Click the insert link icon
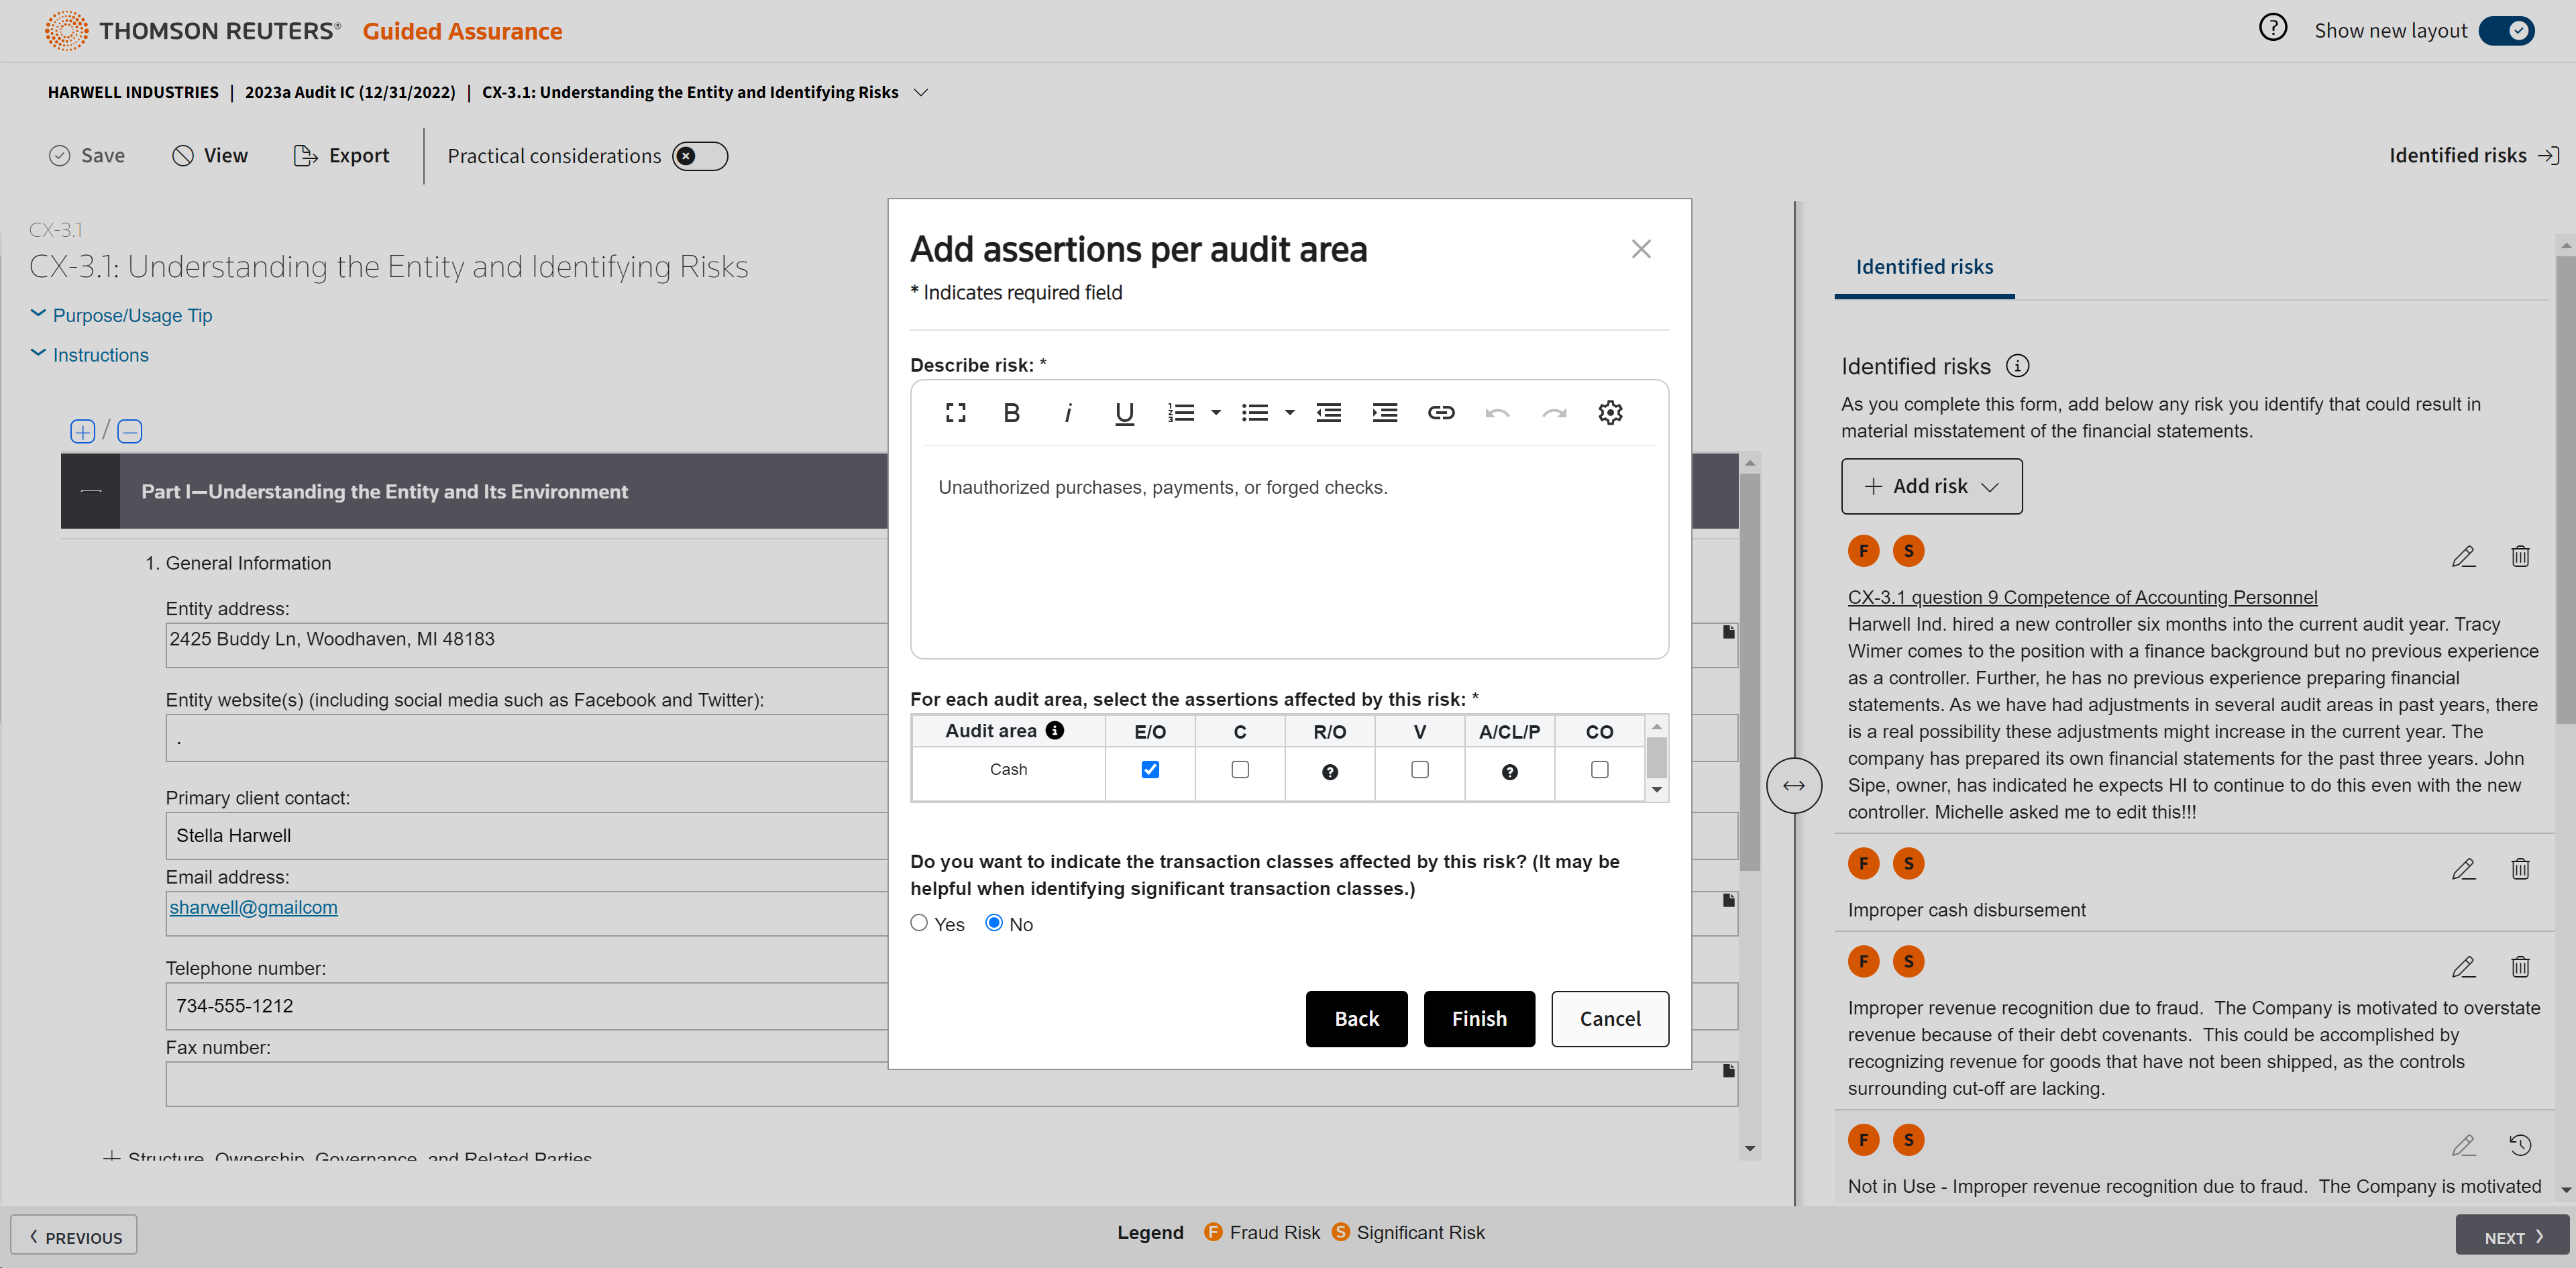Image resolution: width=2576 pixels, height=1268 pixels. pyautogui.click(x=1440, y=413)
